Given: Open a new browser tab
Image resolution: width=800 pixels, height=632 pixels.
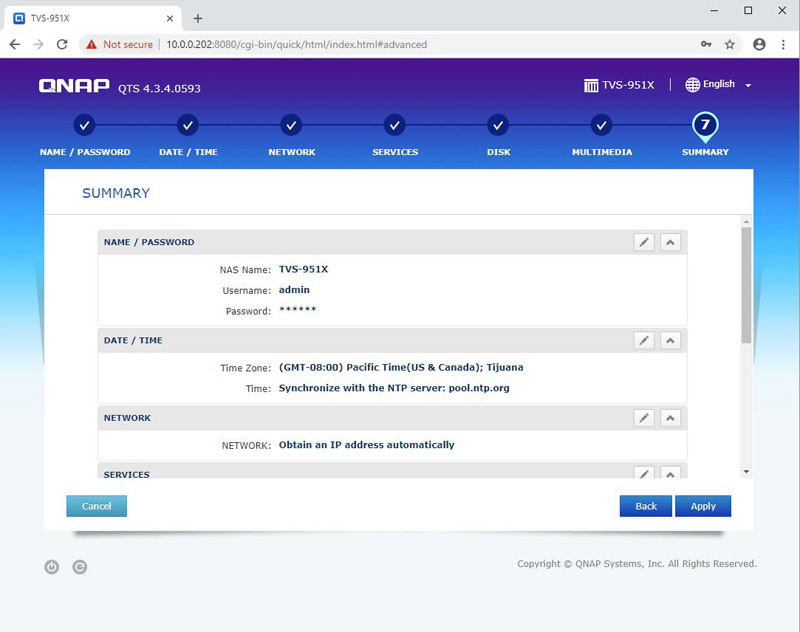Looking at the screenshot, I should (x=198, y=18).
